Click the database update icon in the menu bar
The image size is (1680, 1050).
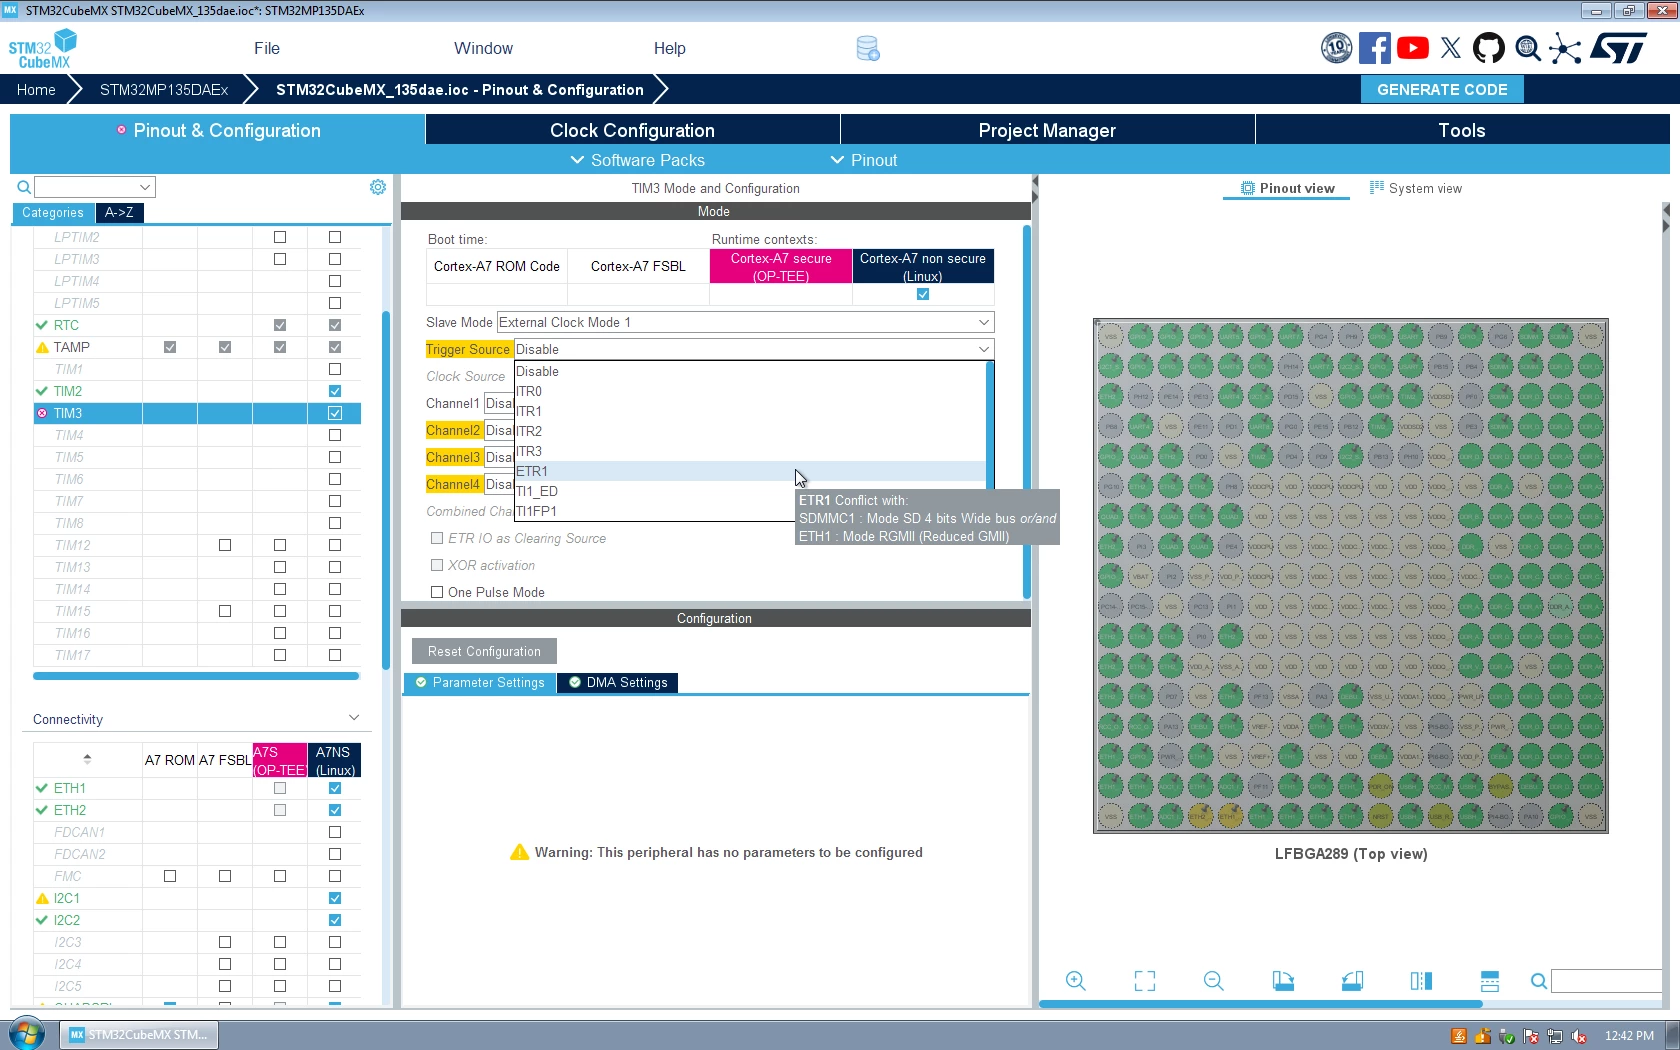point(868,48)
